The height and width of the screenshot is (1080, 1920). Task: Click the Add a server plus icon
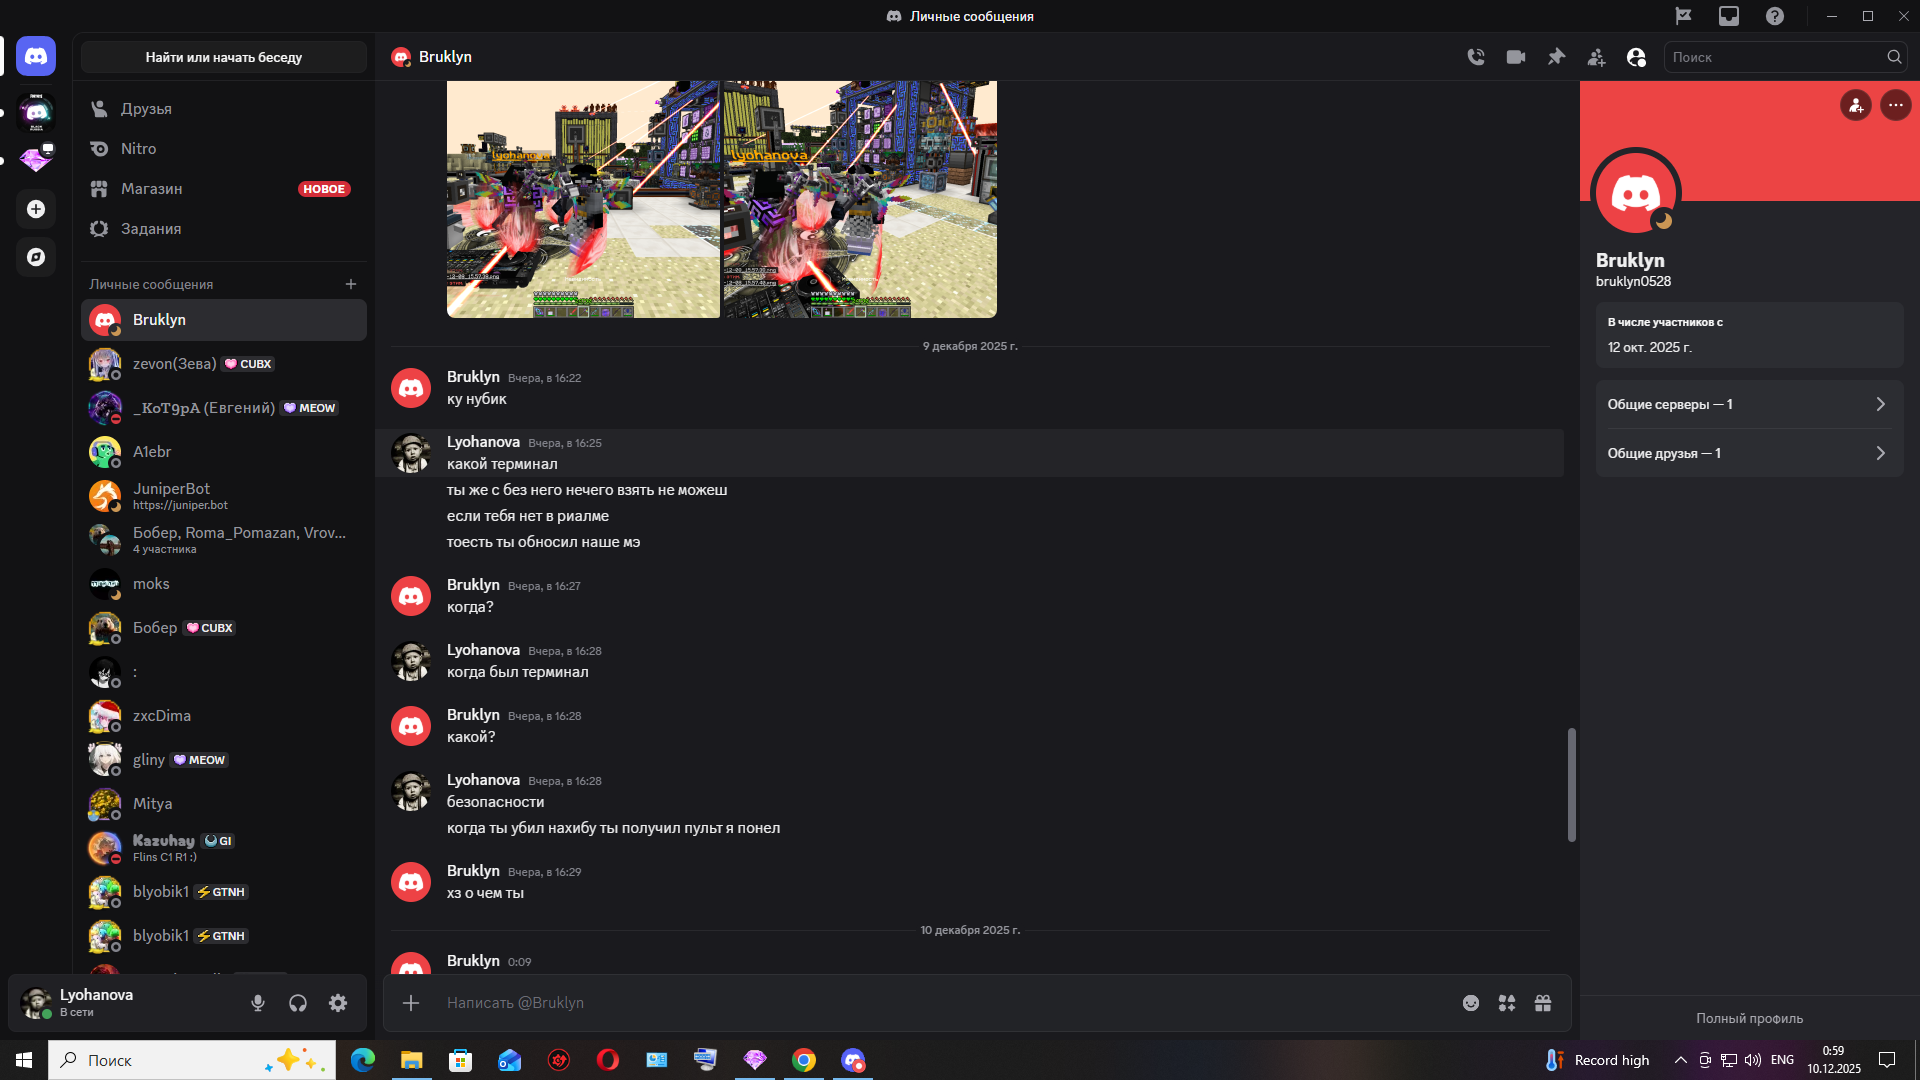[36, 209]
